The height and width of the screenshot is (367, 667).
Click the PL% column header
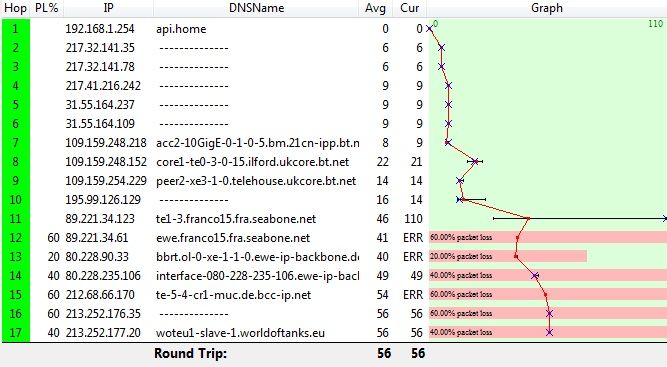point(46,8)
